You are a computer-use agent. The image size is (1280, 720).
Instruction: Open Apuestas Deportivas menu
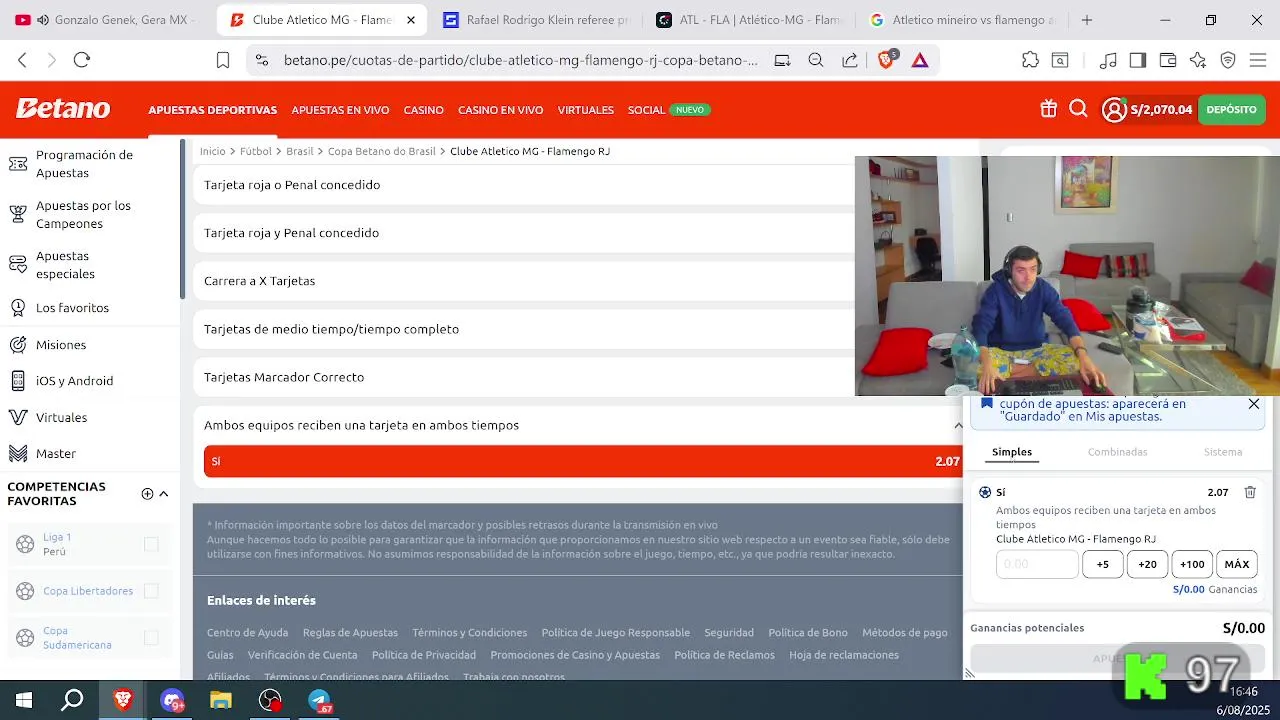point(212,110)
